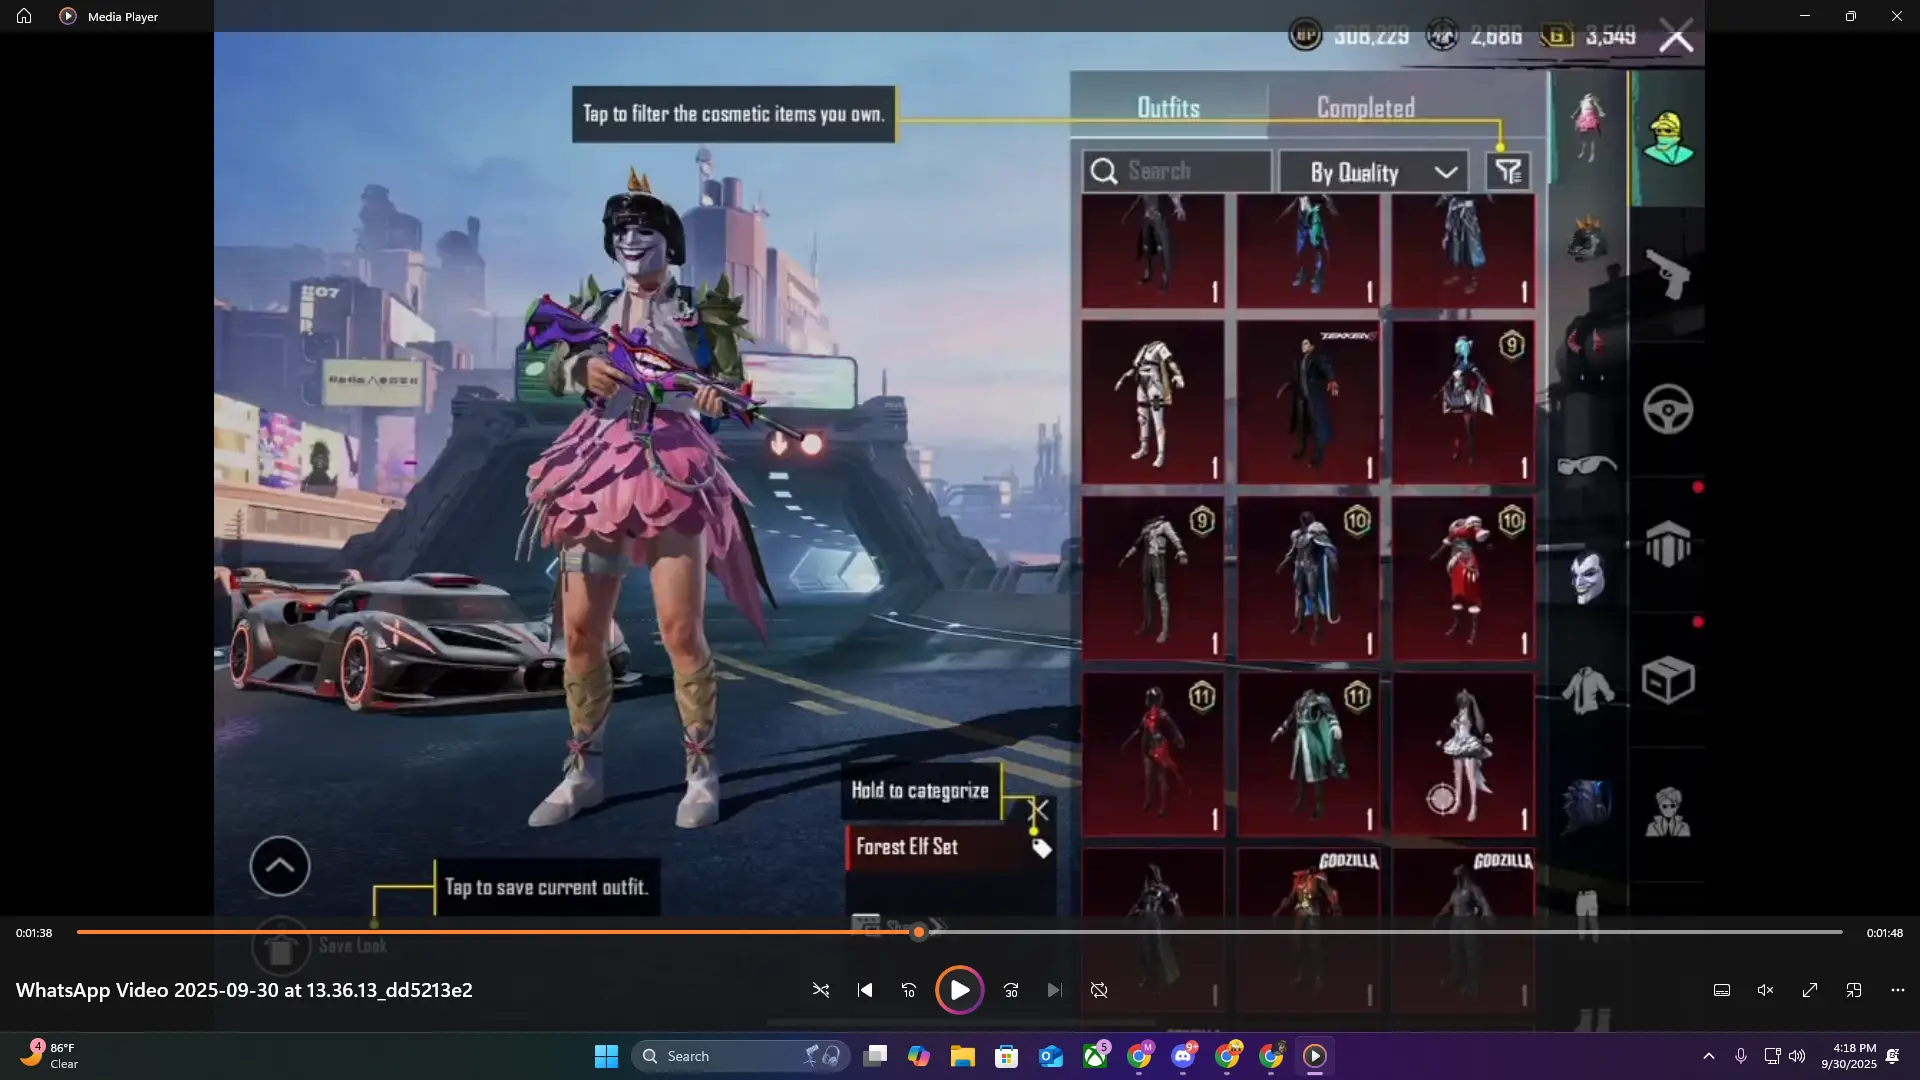
Task: Switch to the Completed tab
Action: tap(1365, 108)
